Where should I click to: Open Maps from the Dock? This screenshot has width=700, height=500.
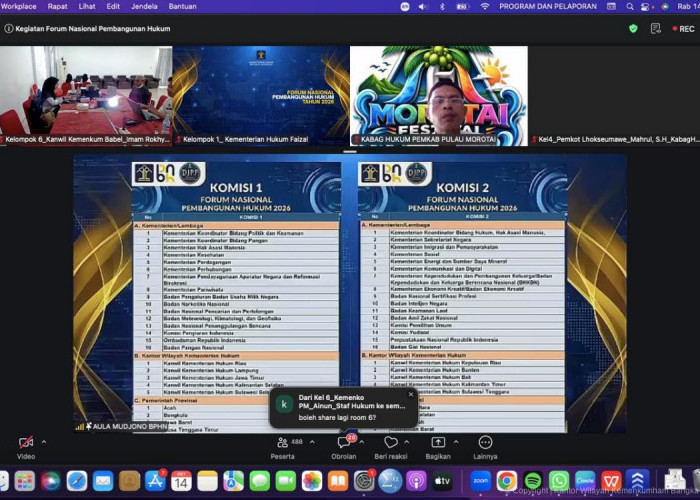coord(233,481)
